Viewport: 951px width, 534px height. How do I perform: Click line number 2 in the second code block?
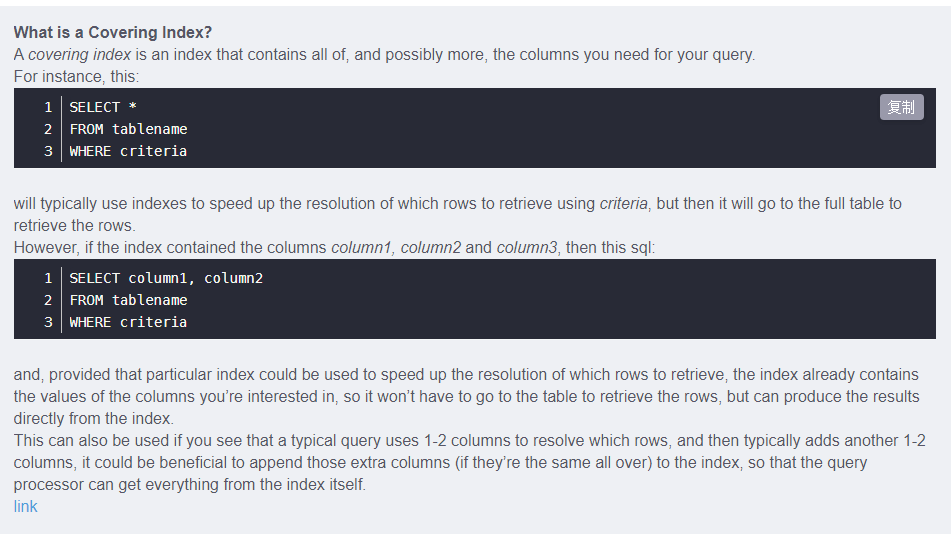point(48,300)
